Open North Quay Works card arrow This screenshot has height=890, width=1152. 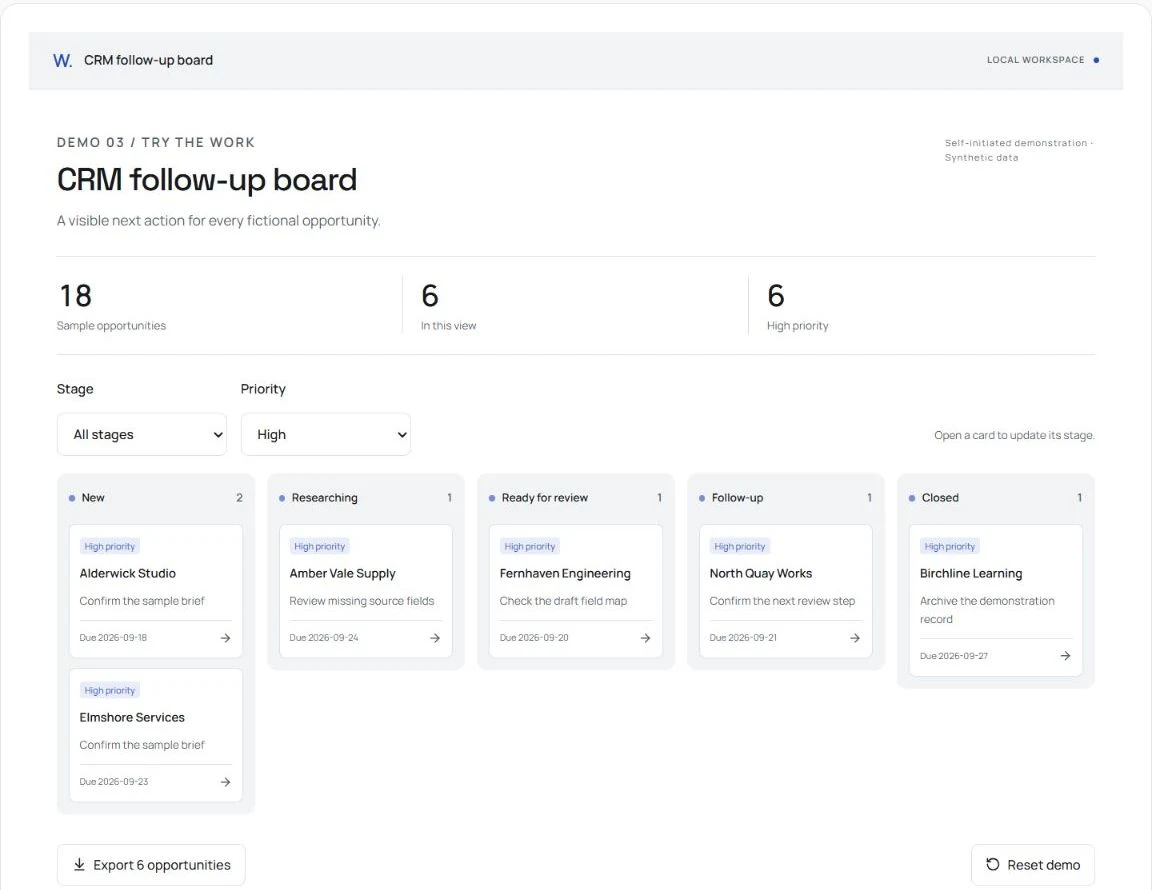854,638
